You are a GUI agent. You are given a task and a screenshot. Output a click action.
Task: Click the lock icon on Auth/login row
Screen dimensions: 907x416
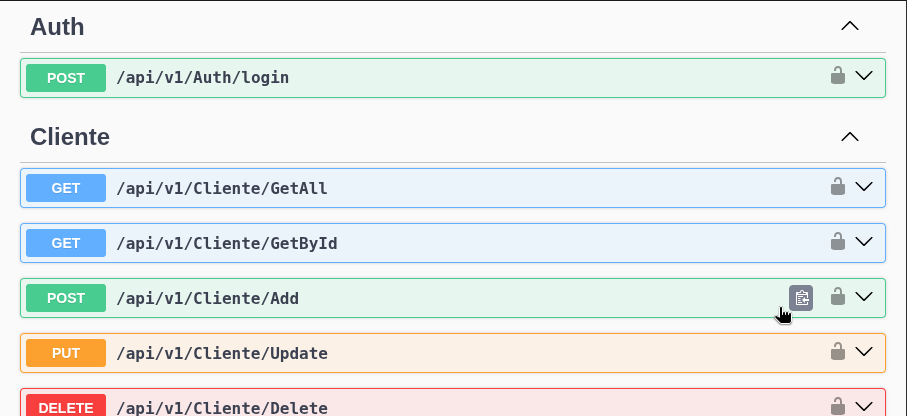pyautogui.click(x=838, y=75)
